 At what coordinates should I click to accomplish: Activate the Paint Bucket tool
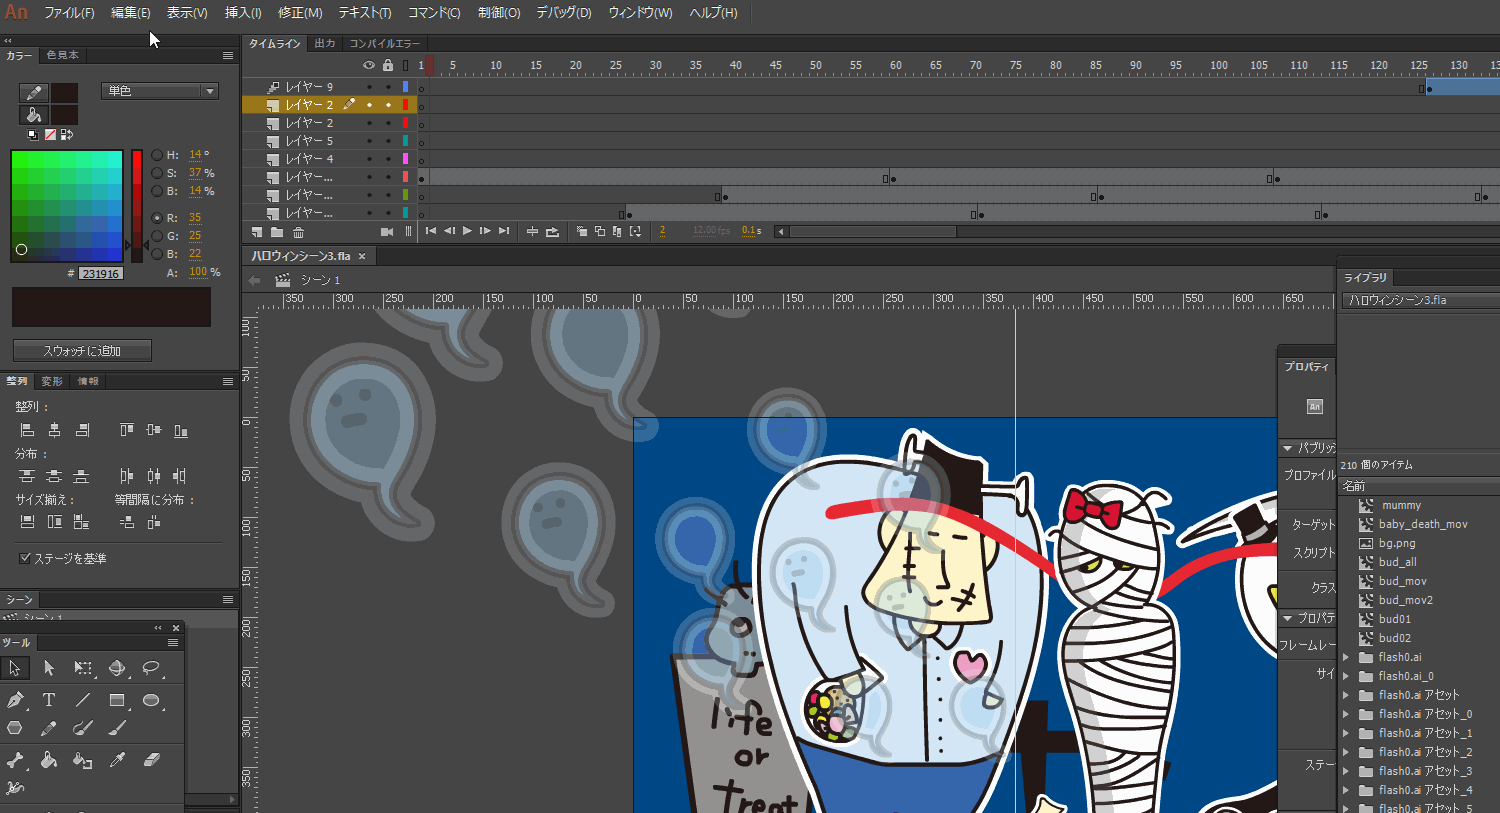(49, 760)
